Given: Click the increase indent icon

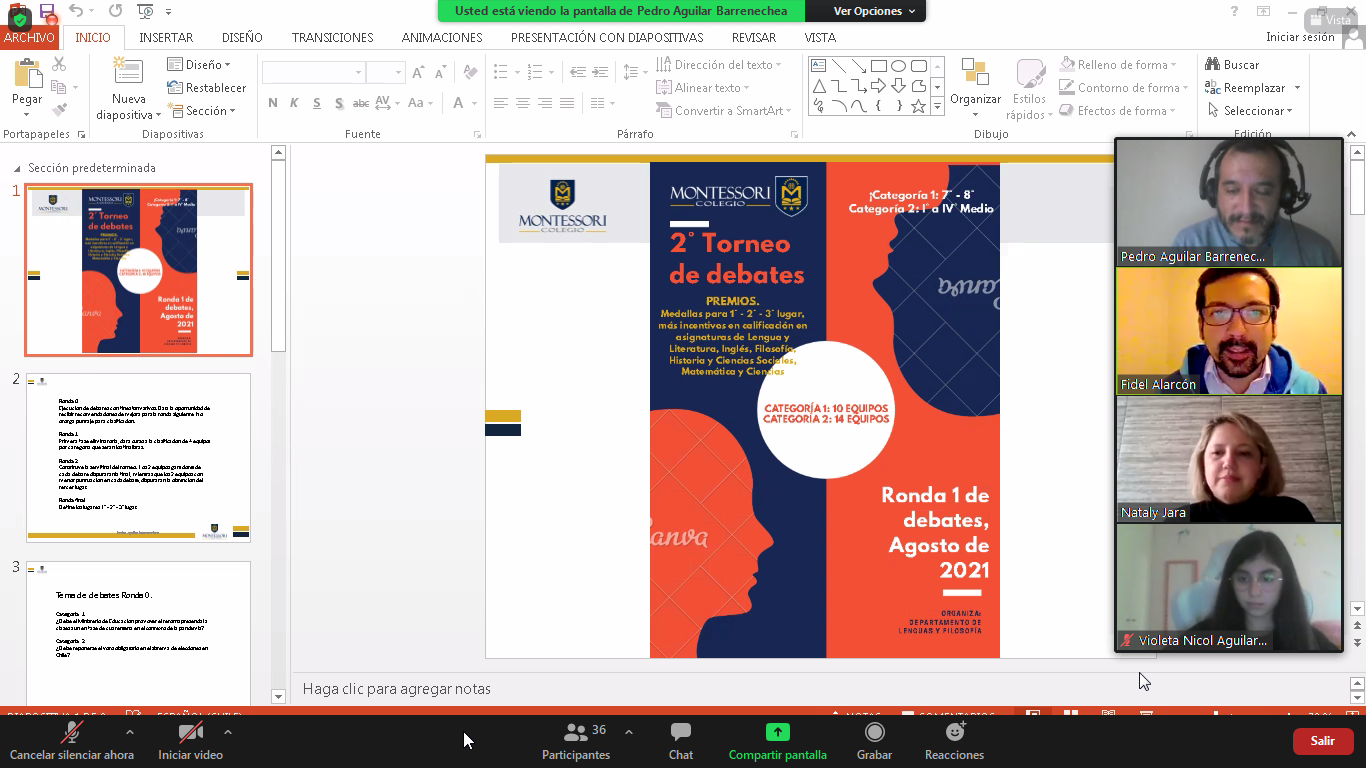Looking at the screenshot, I should [x=599, y=72].
